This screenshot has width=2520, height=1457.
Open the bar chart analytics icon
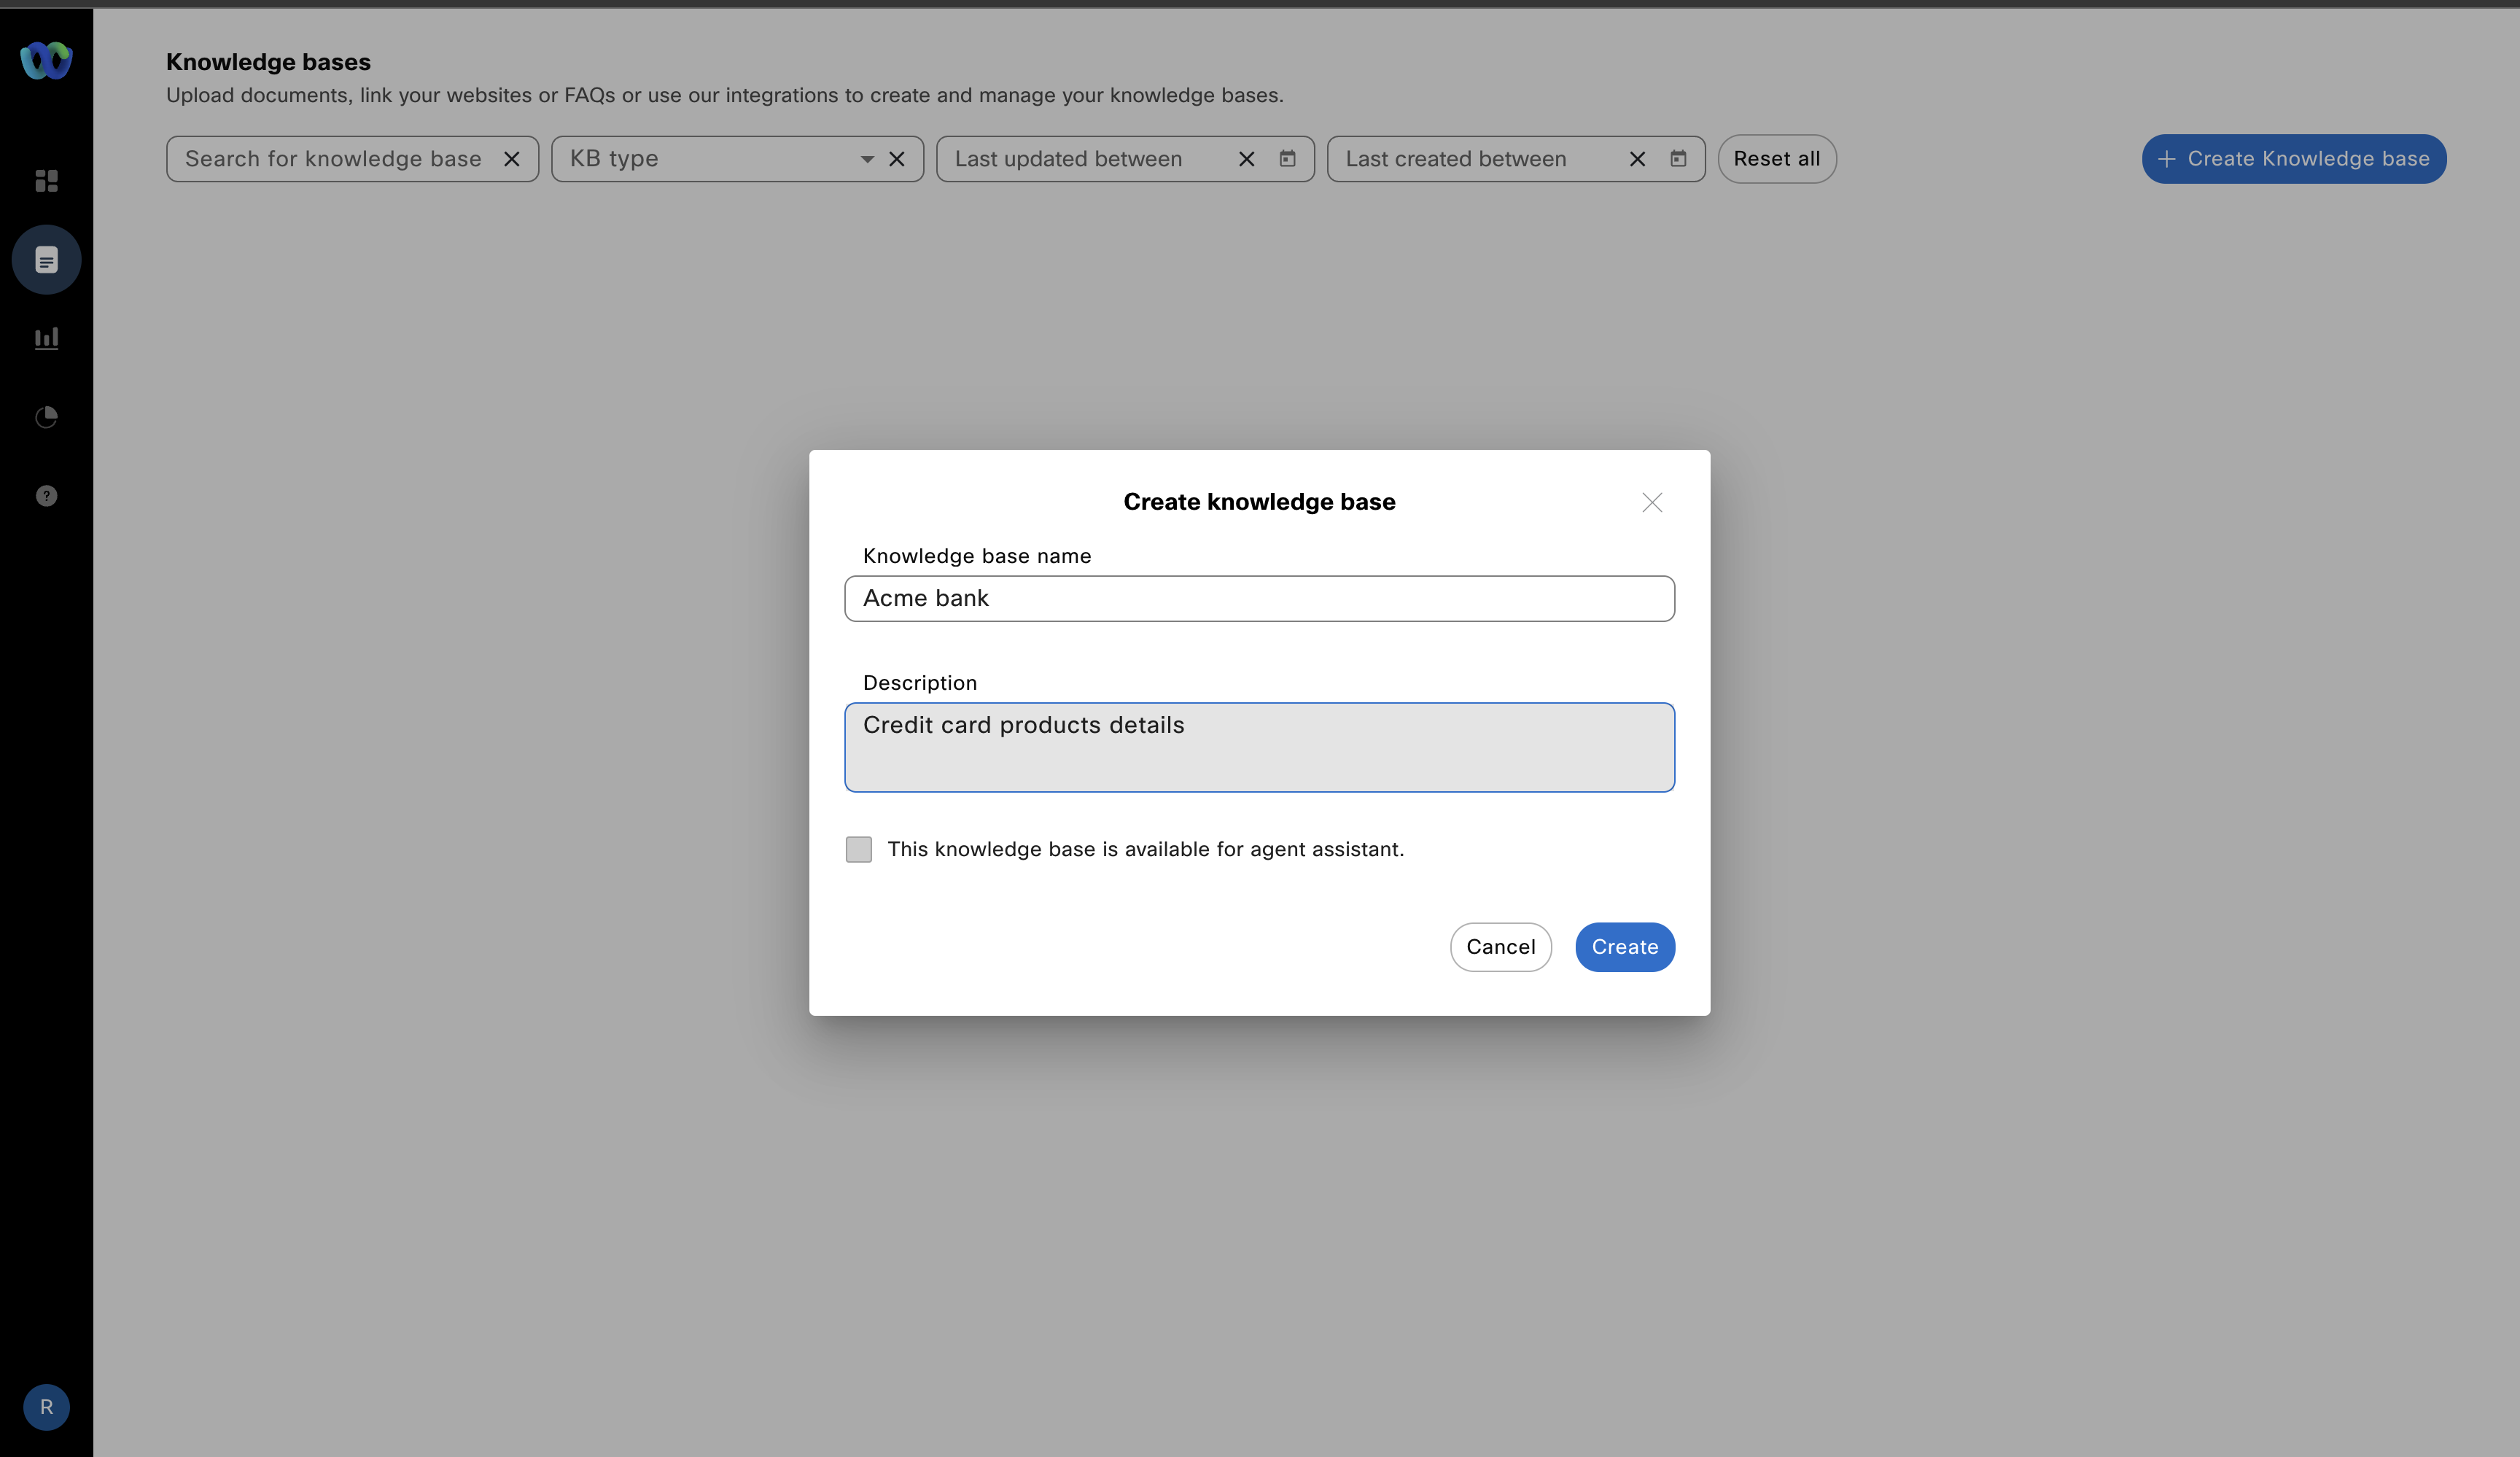point(46,338)
